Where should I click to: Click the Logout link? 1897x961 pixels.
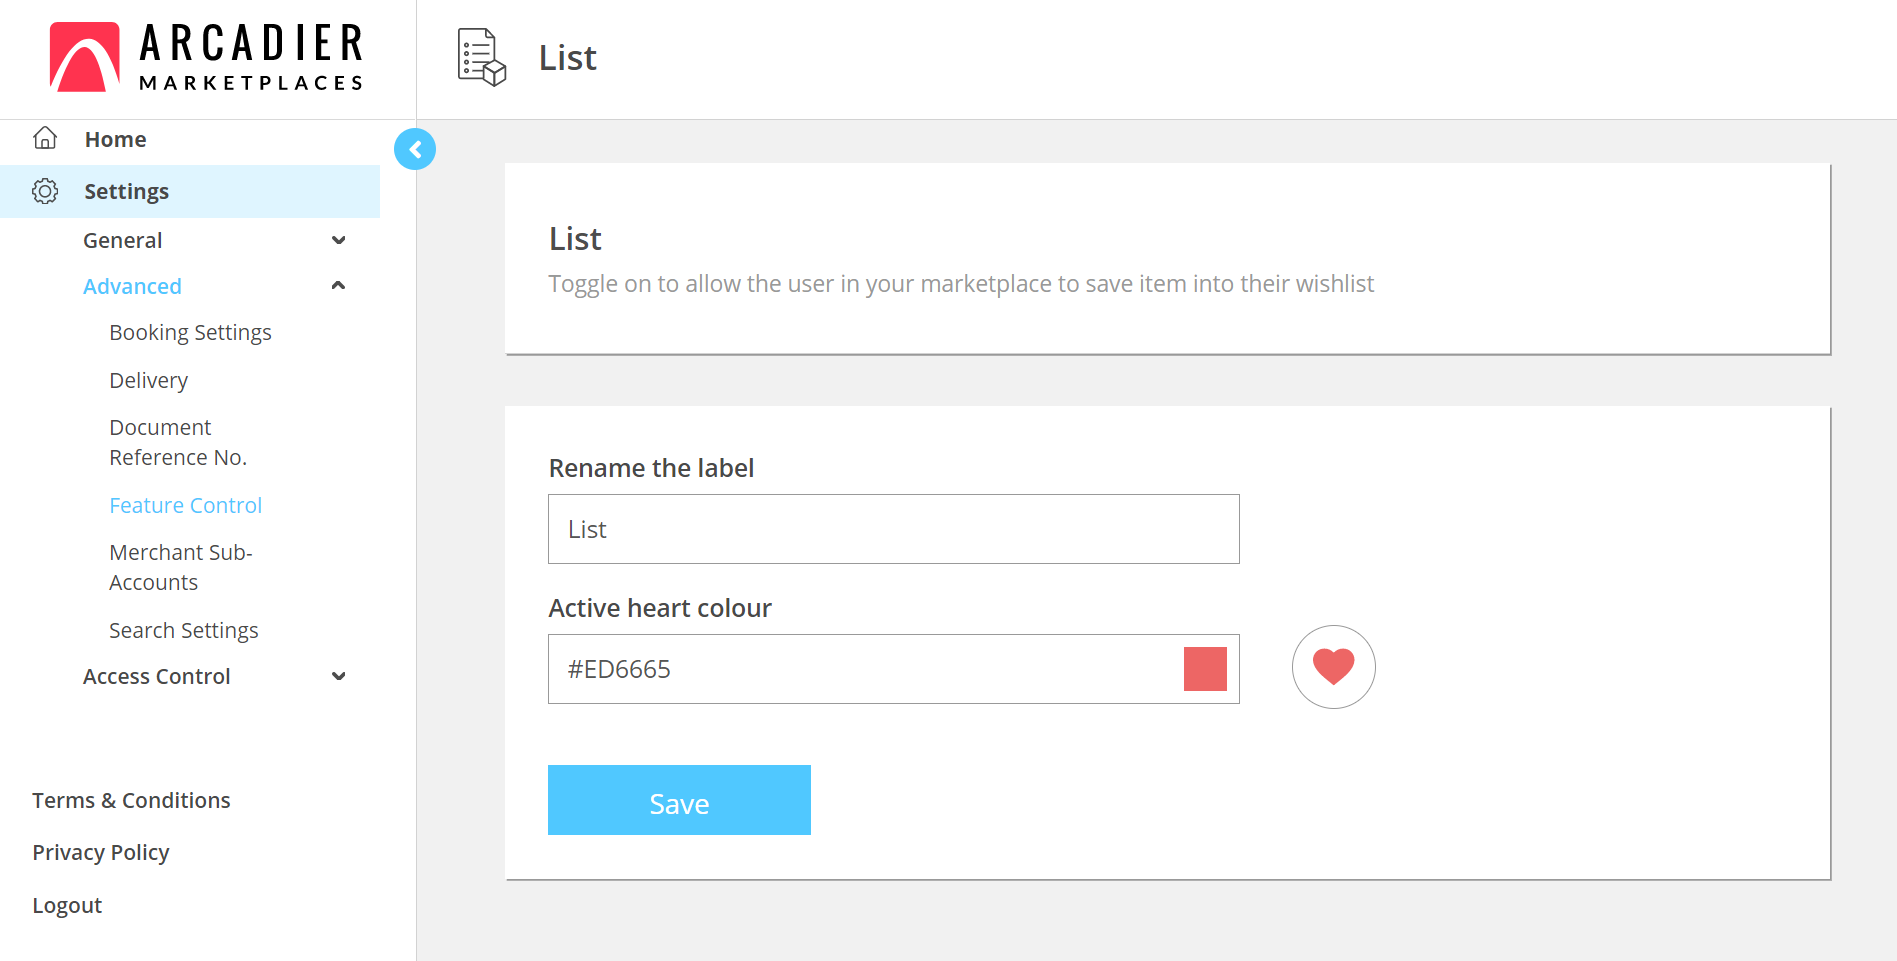click(x=67, y=905)
